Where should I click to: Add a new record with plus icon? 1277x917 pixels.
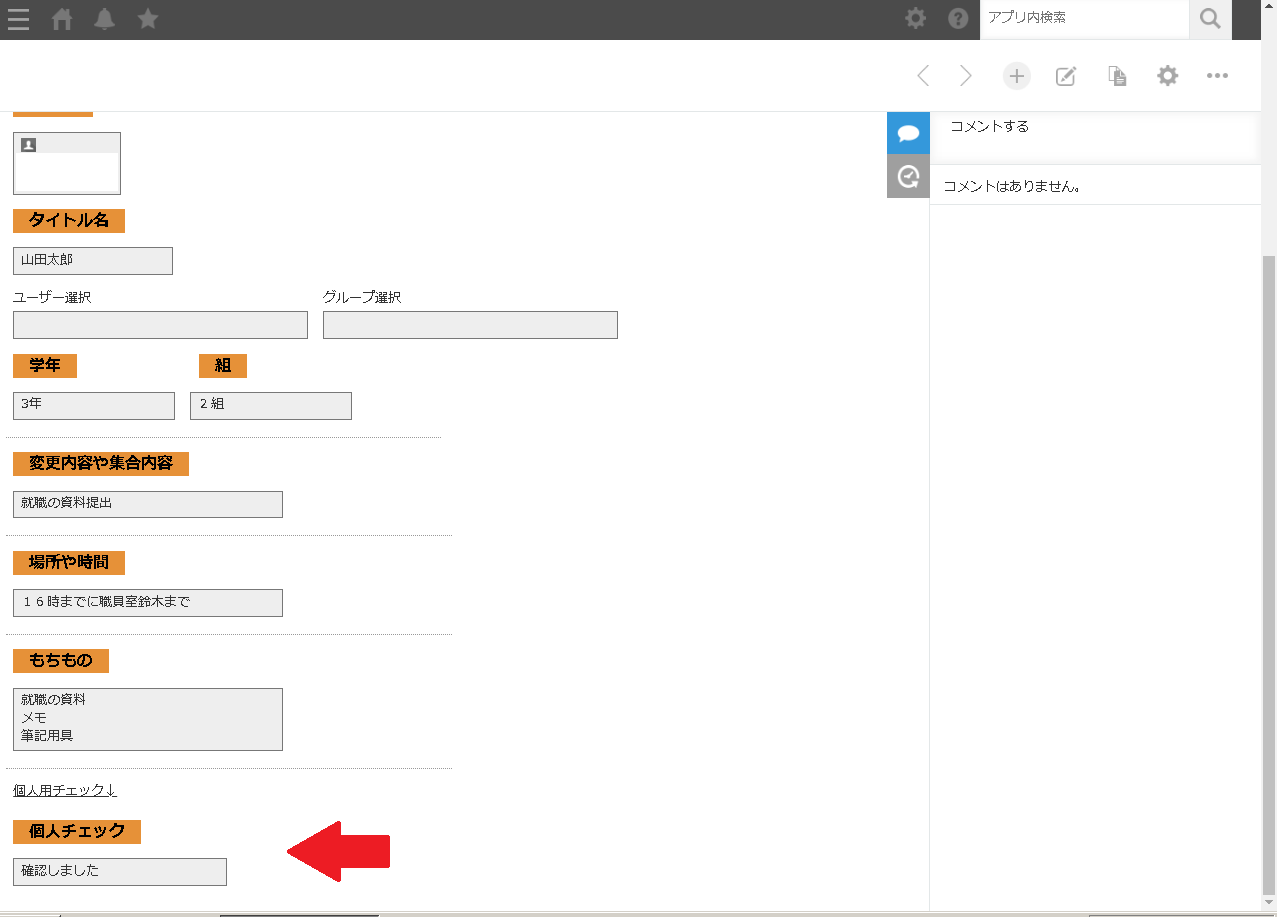(1017, 76)
